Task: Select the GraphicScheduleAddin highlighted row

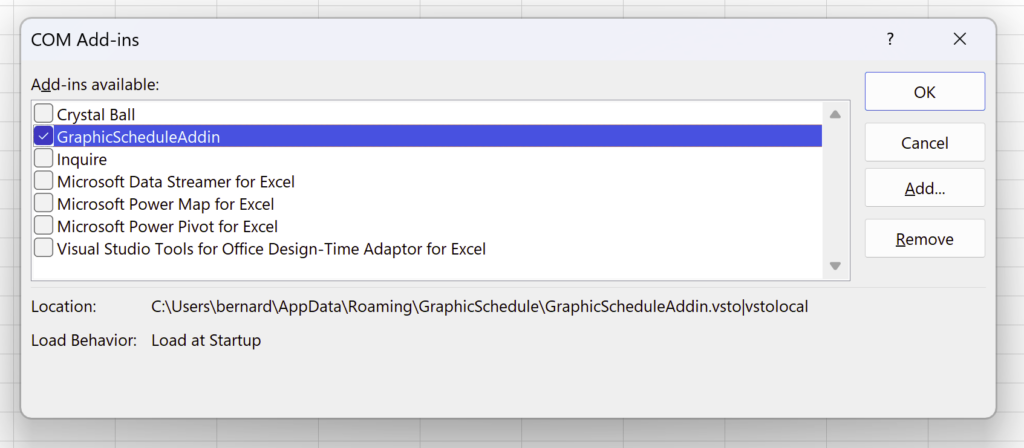Action: (427, 136)
